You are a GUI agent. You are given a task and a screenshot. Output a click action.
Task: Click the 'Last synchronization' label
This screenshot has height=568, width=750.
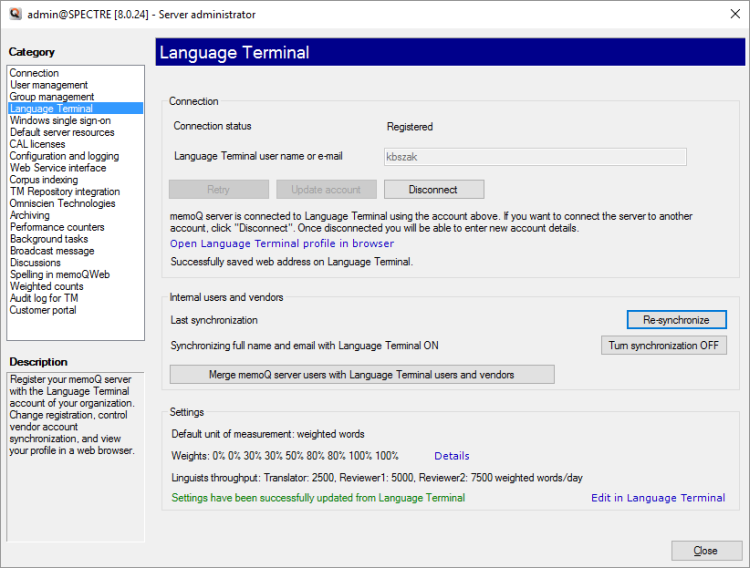(214, 320)
